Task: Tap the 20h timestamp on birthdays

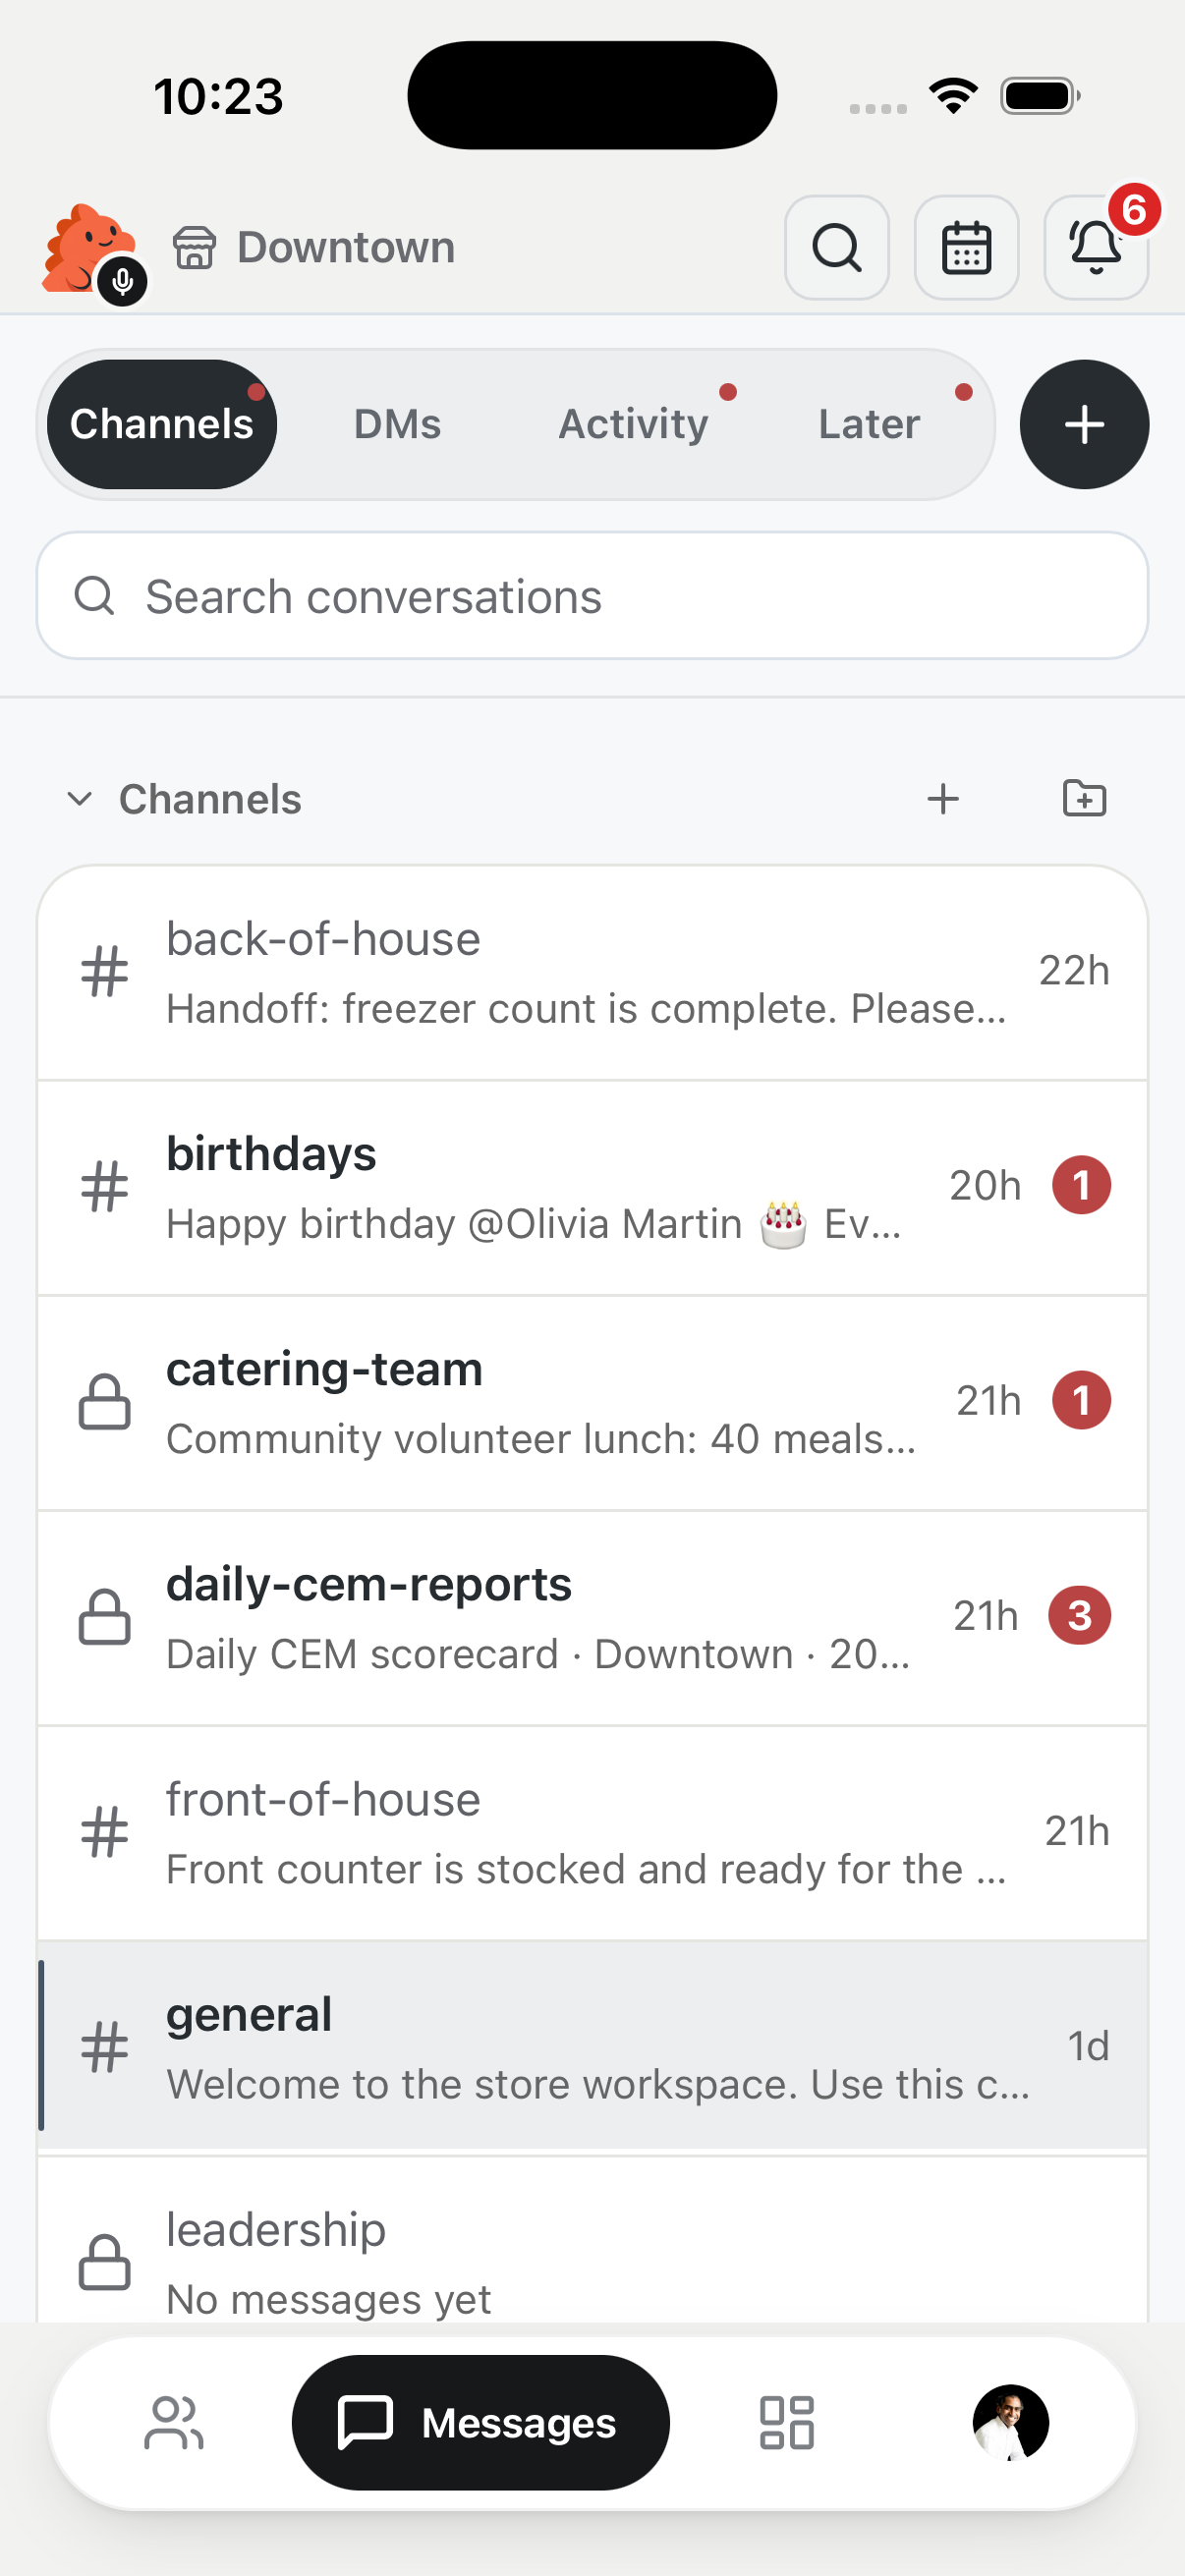Action: coord(985,1185)
